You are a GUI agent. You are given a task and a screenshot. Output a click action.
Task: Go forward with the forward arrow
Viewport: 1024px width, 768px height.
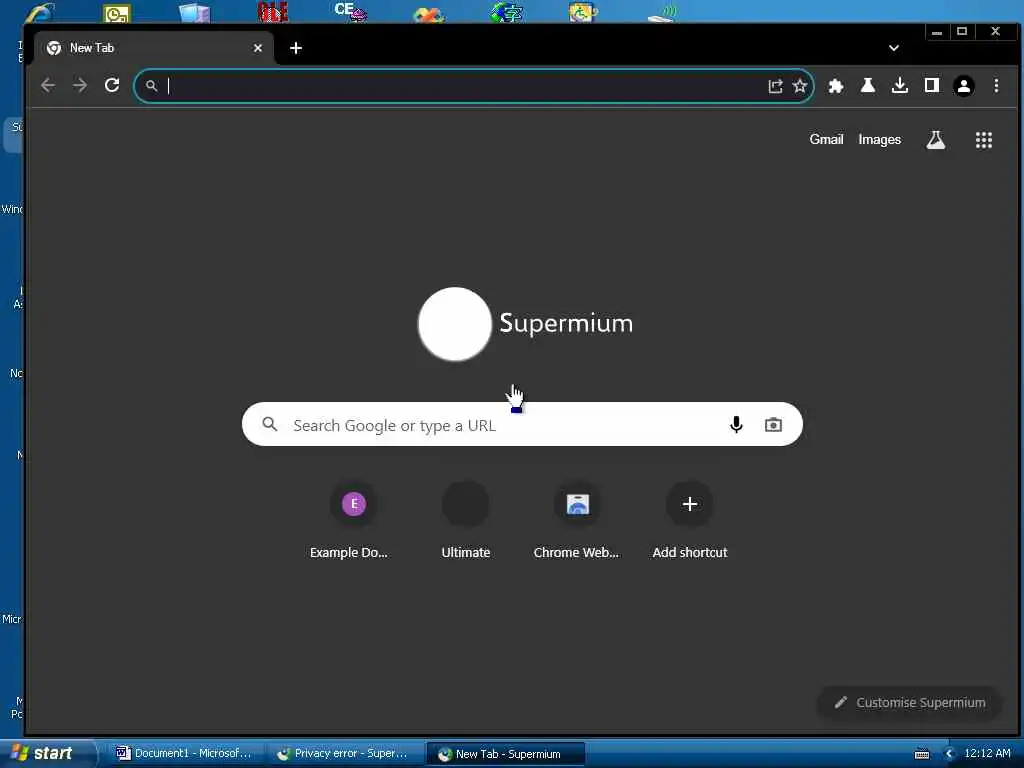tap(80, 86)
